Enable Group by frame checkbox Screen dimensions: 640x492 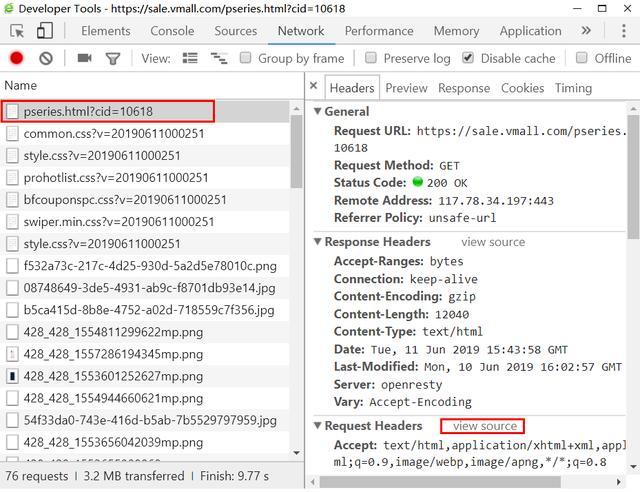pos(245,58)
